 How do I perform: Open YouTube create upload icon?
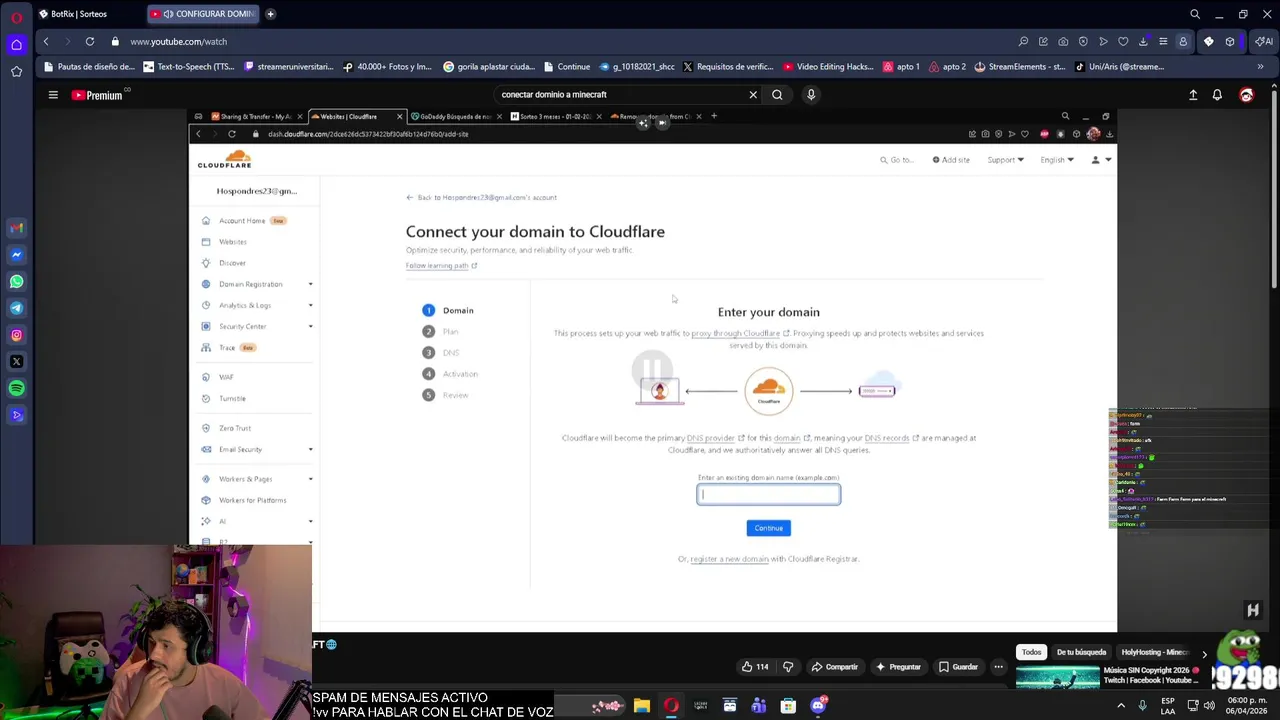[1193, 95]
